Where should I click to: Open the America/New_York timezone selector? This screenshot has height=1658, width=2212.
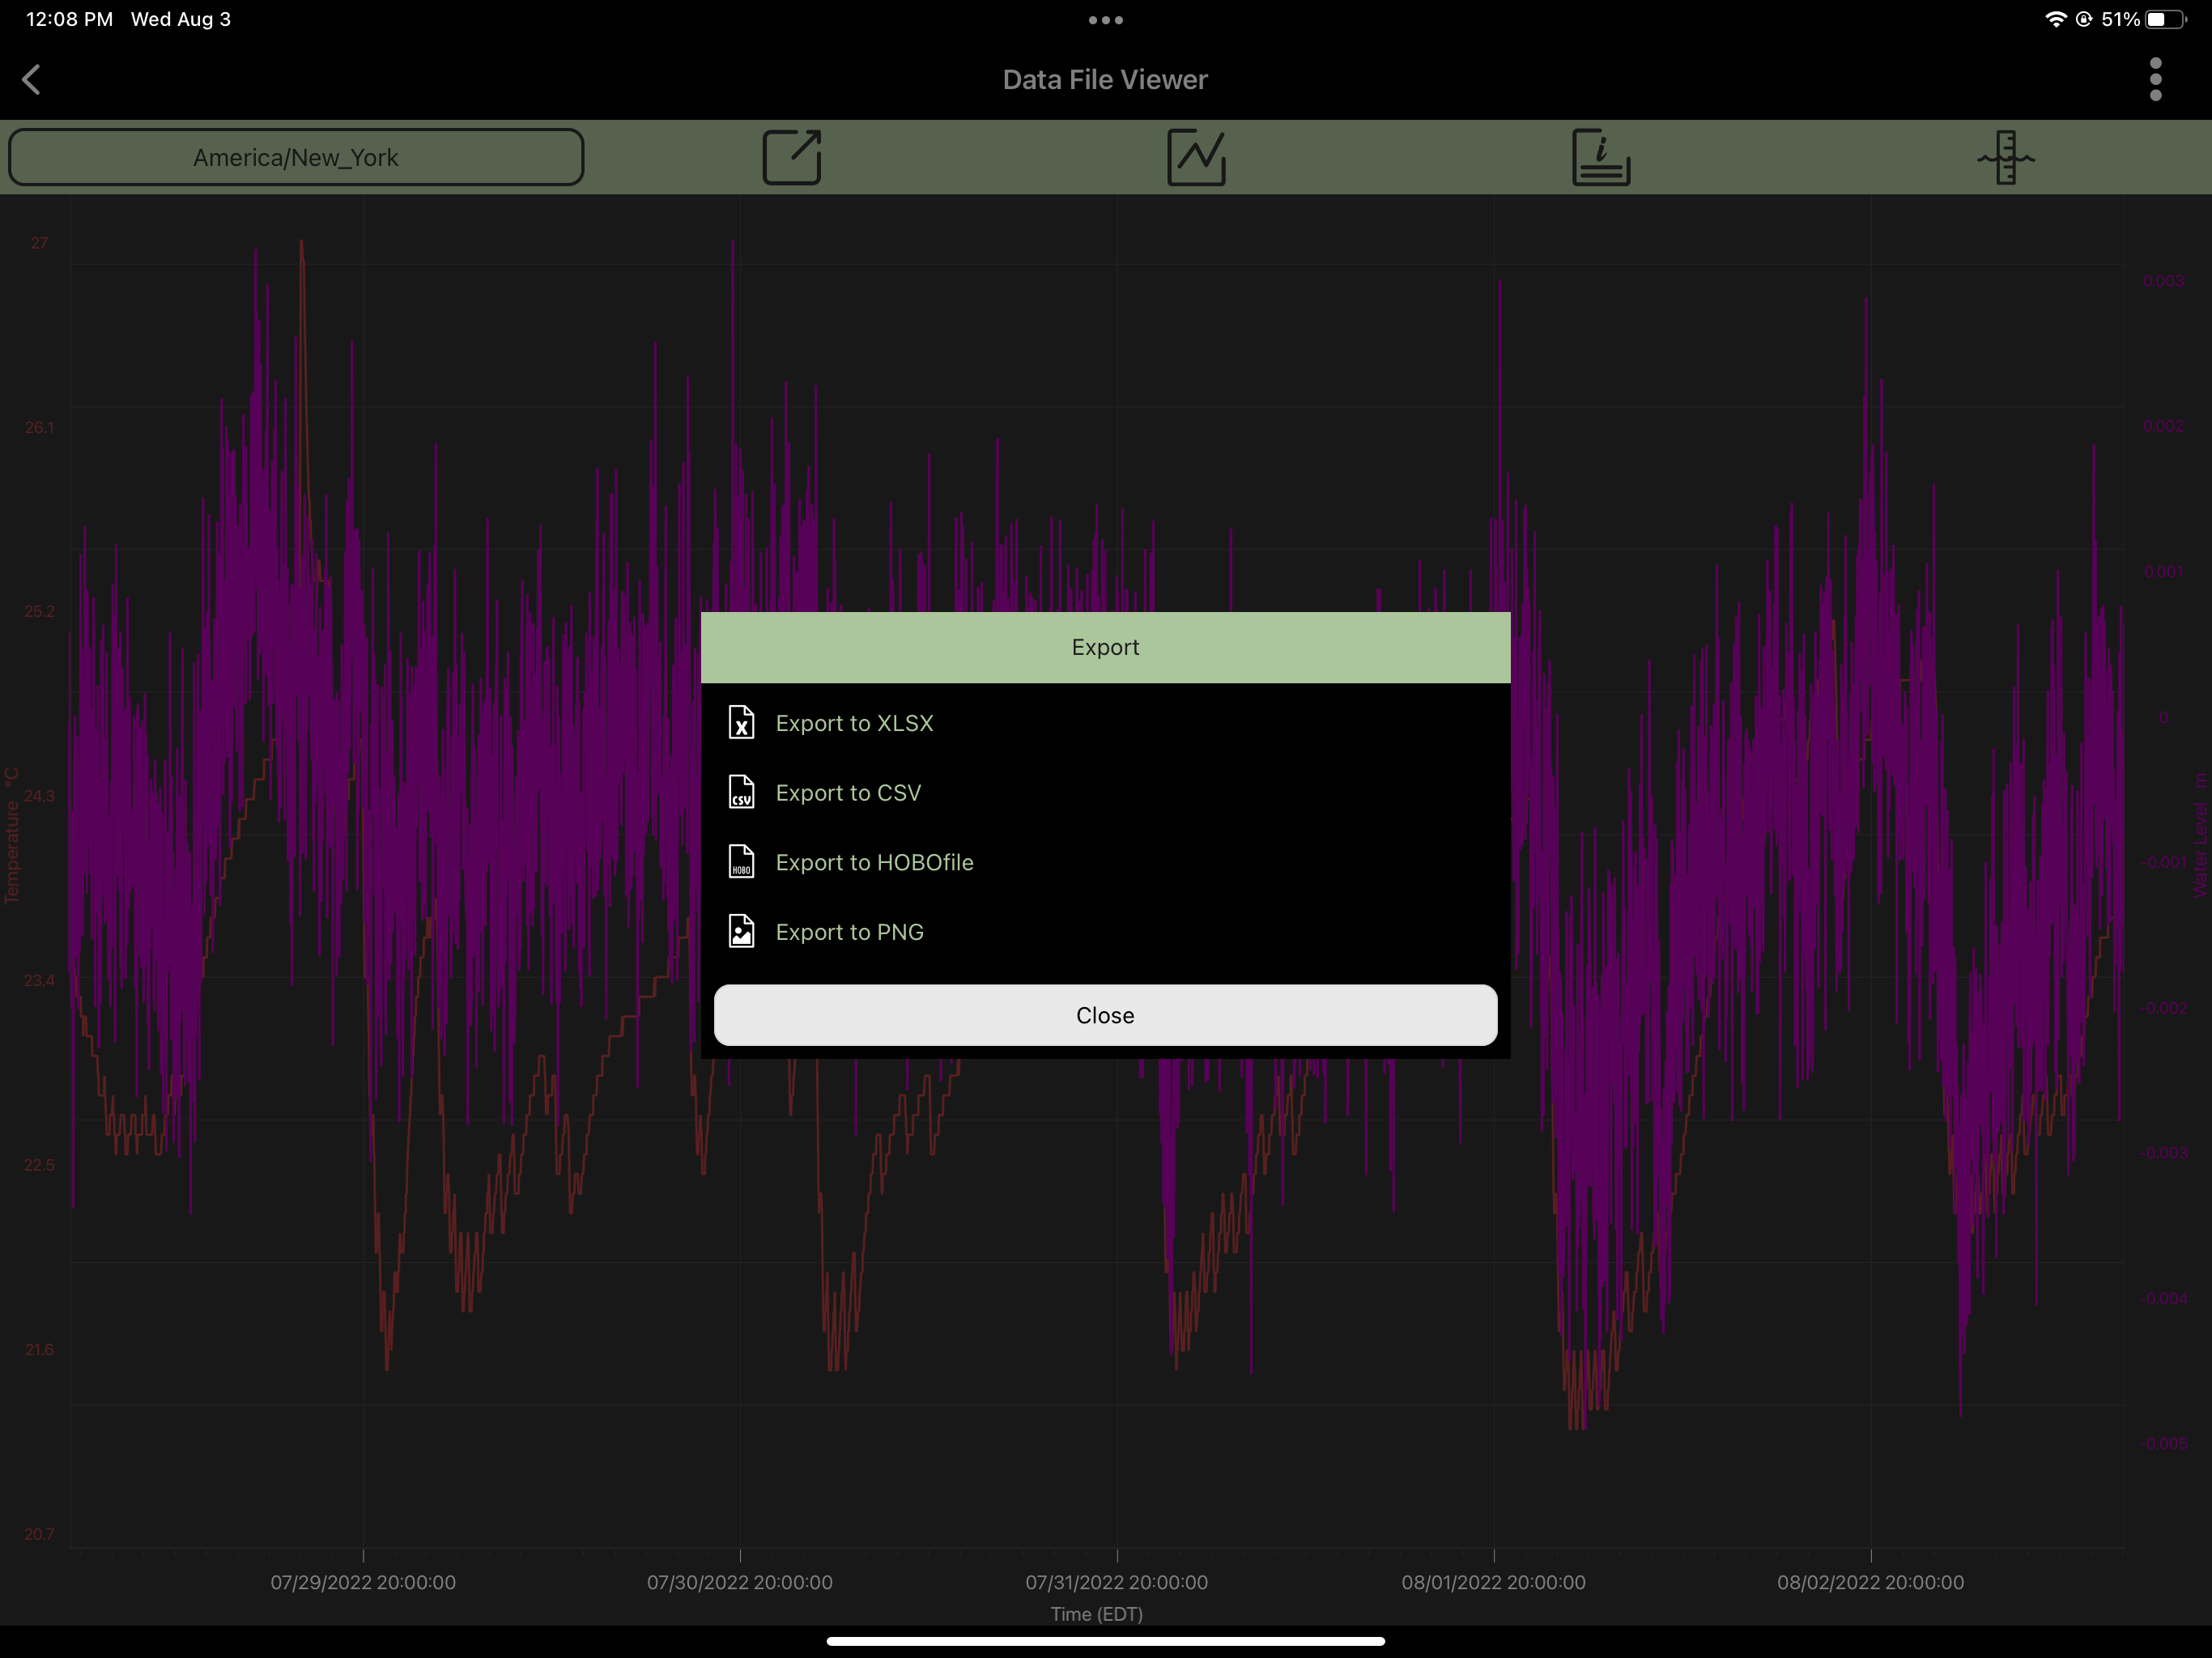(296, 157)
